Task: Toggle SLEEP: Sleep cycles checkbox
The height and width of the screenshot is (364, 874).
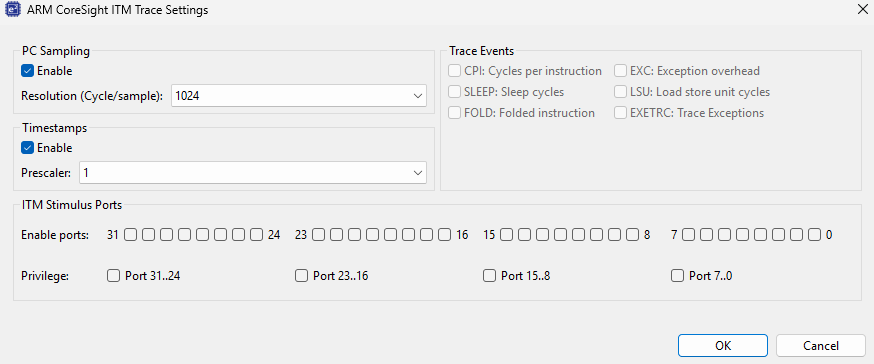Action: (x=455, y=91)
